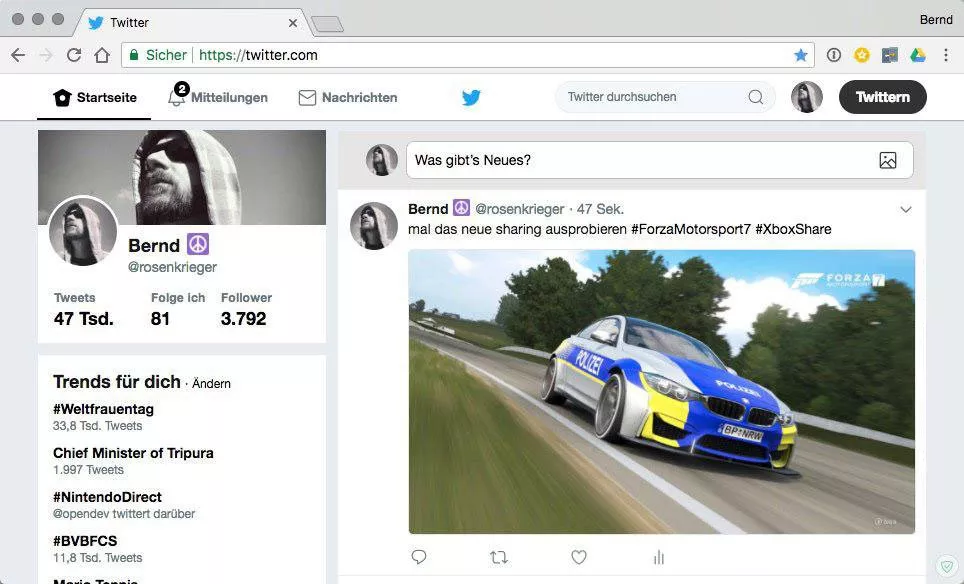This screenshot has height=584, width=964.
Task: Open the Forza police car image
Action: [x=662, y=392]
